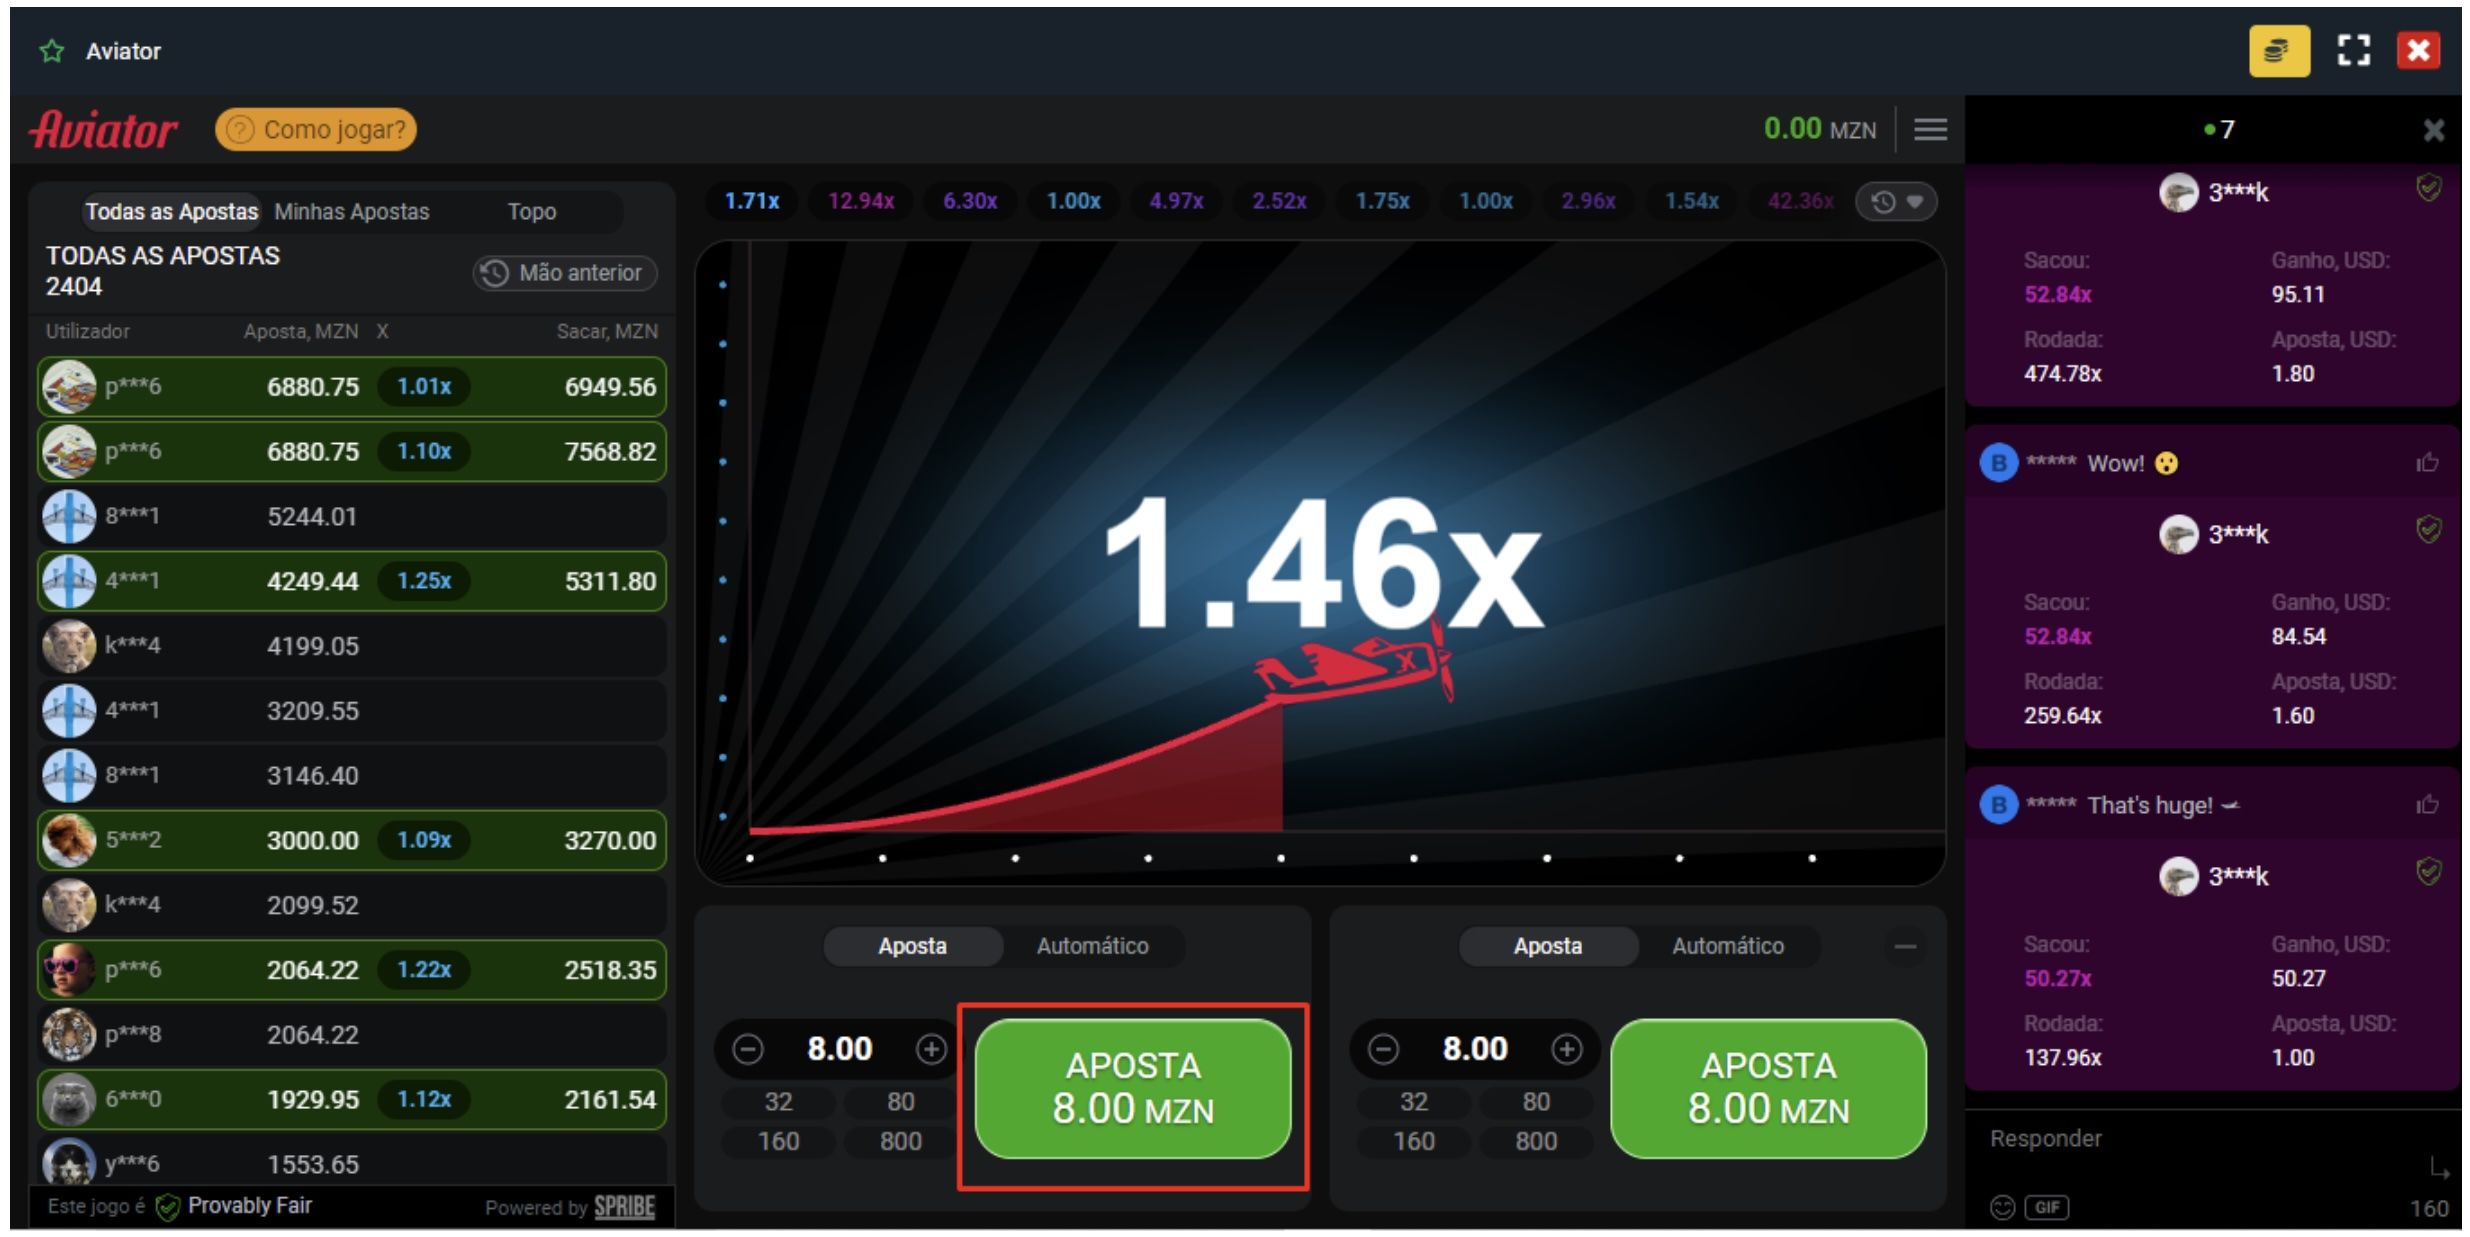Screen dimensions: 2470x1237
Task: Set left bet to 160 preset
Action: coord(778,1141)
